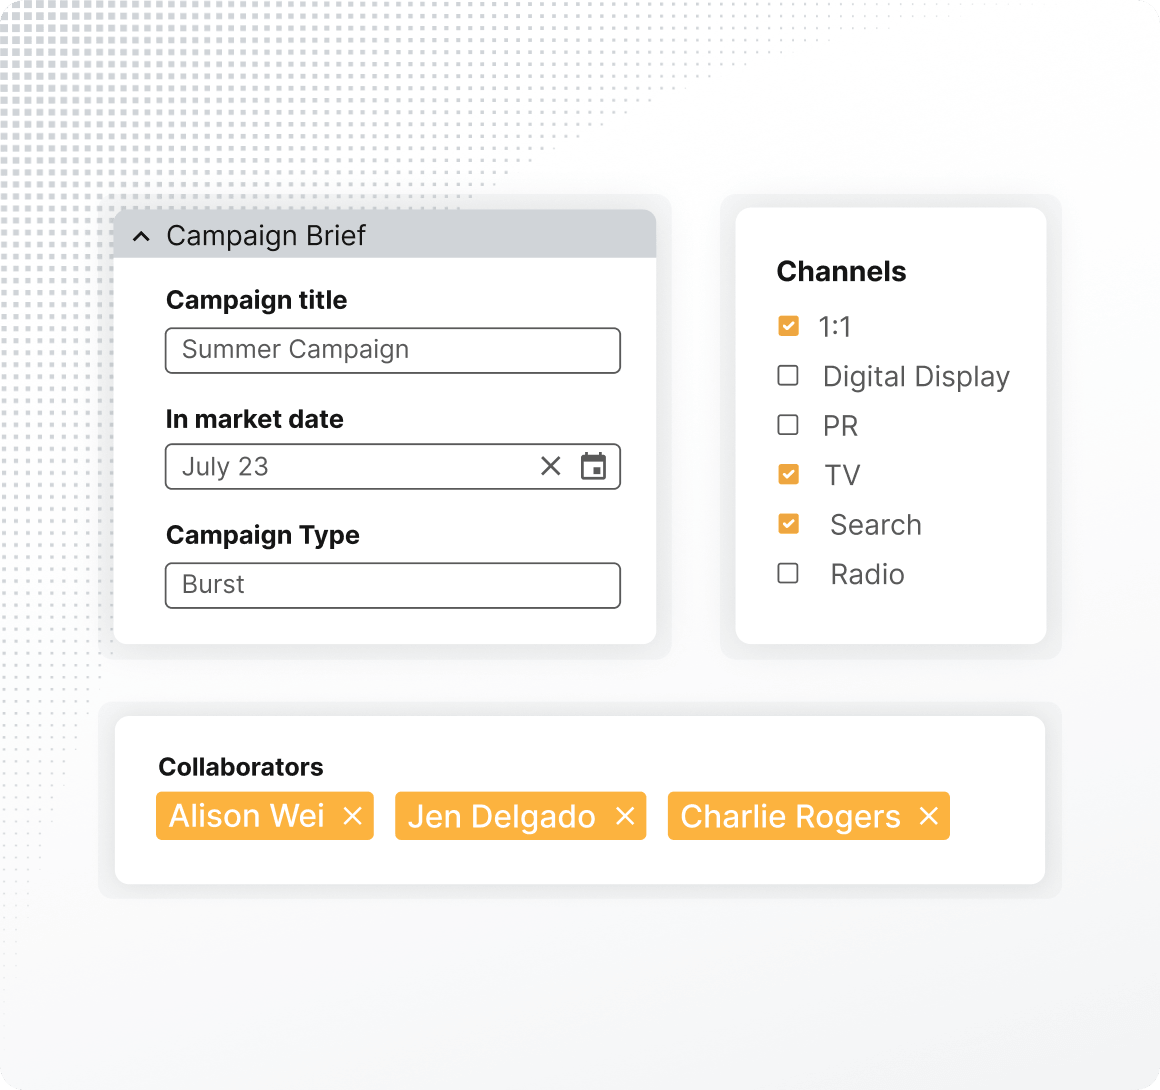Deselect the Search channel

click(x=789, y=524)
